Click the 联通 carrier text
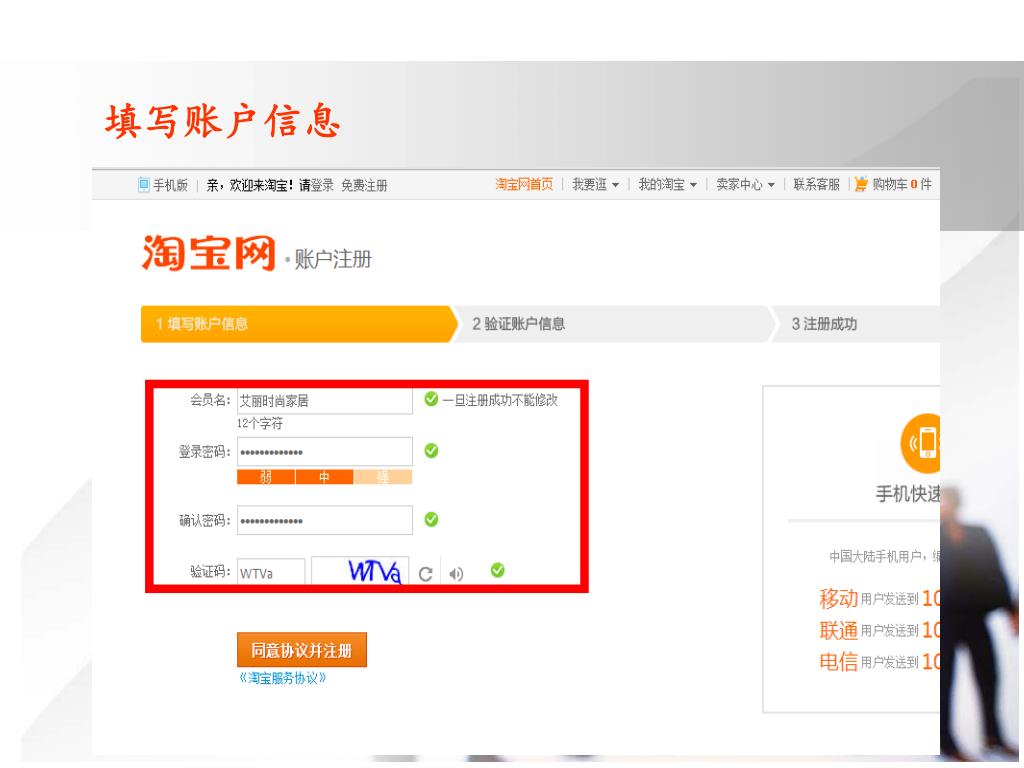 pos(839,630)
